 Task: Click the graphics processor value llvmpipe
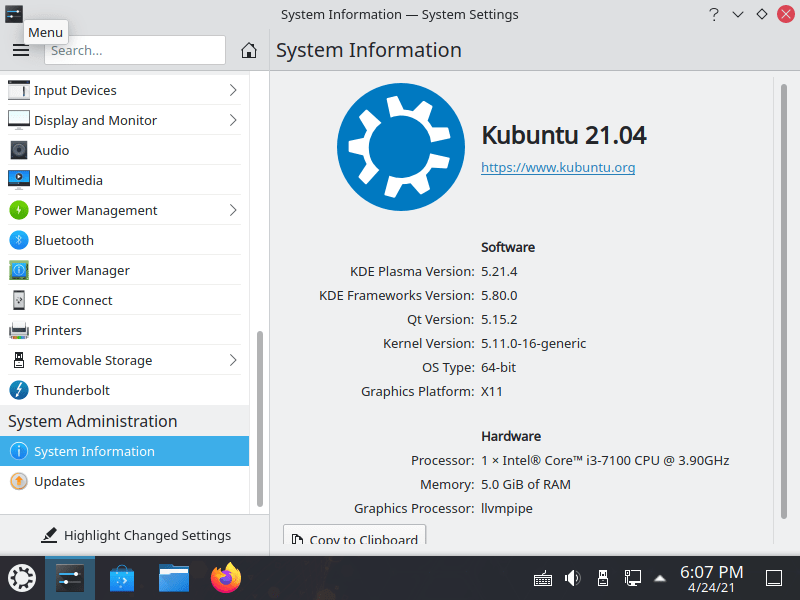click(507, 508)
